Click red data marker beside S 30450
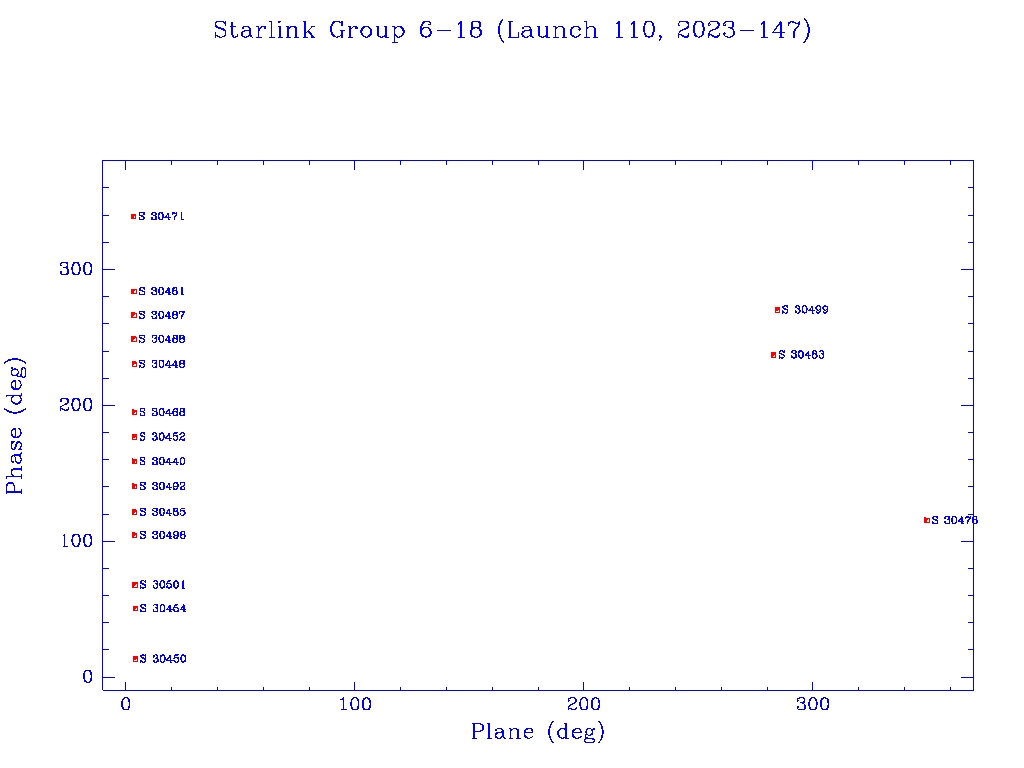1024x768 pixels. (x=136, y=660)
